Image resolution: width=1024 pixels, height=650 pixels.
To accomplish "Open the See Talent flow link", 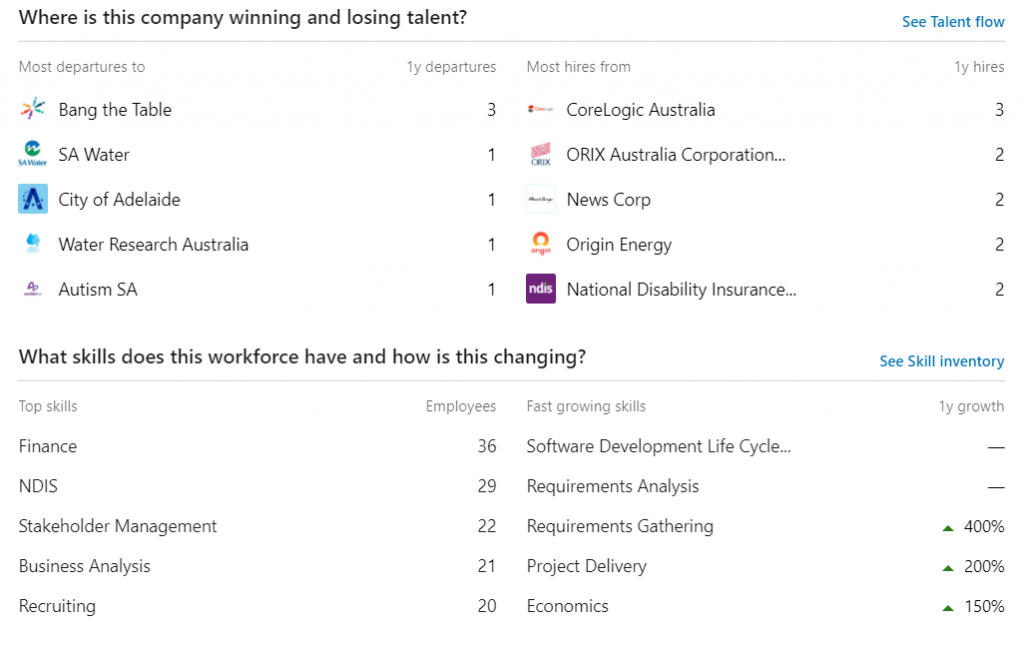I will click(953, 22).
